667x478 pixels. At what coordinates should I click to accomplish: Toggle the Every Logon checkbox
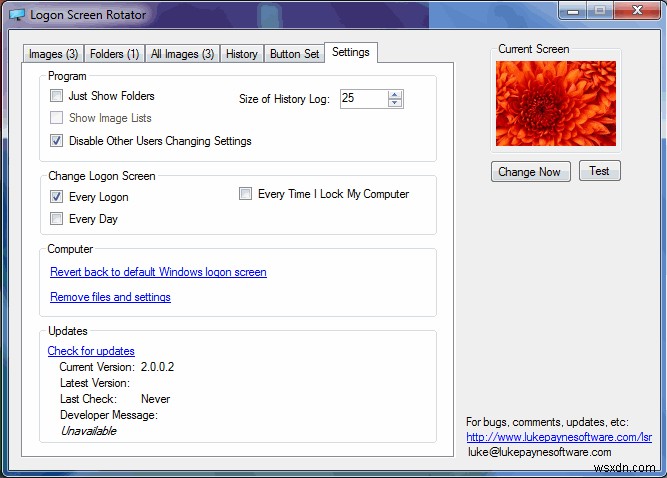click(56, 196)
